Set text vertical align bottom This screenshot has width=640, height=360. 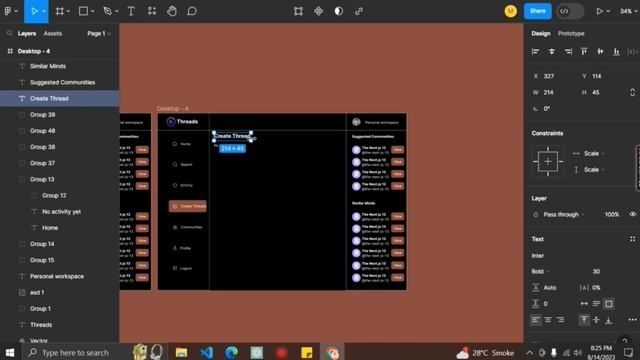point(609,320)
